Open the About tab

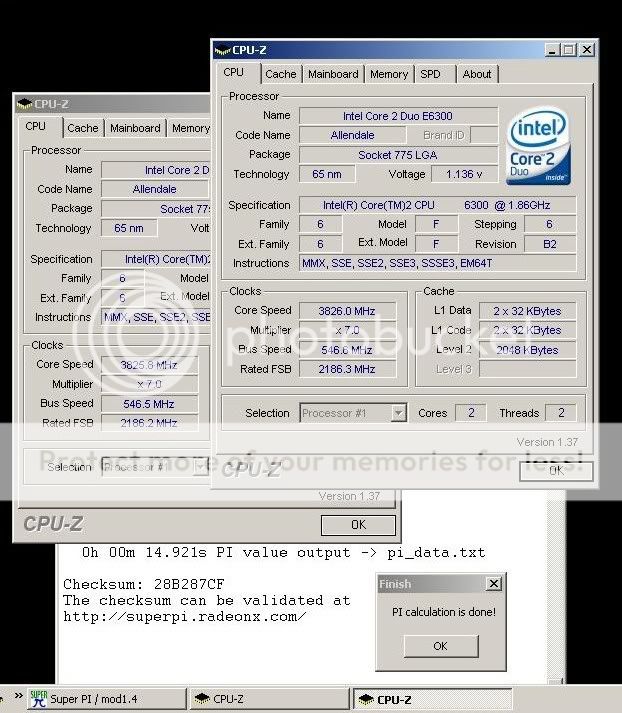point(477,74)
